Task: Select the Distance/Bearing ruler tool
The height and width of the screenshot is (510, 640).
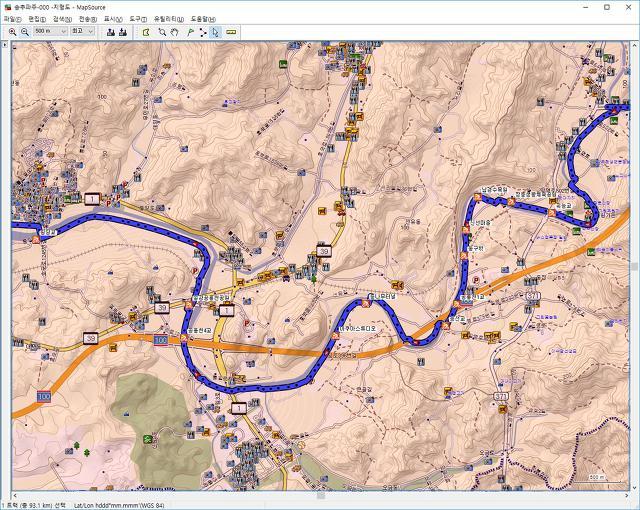Action: [231, 32]
